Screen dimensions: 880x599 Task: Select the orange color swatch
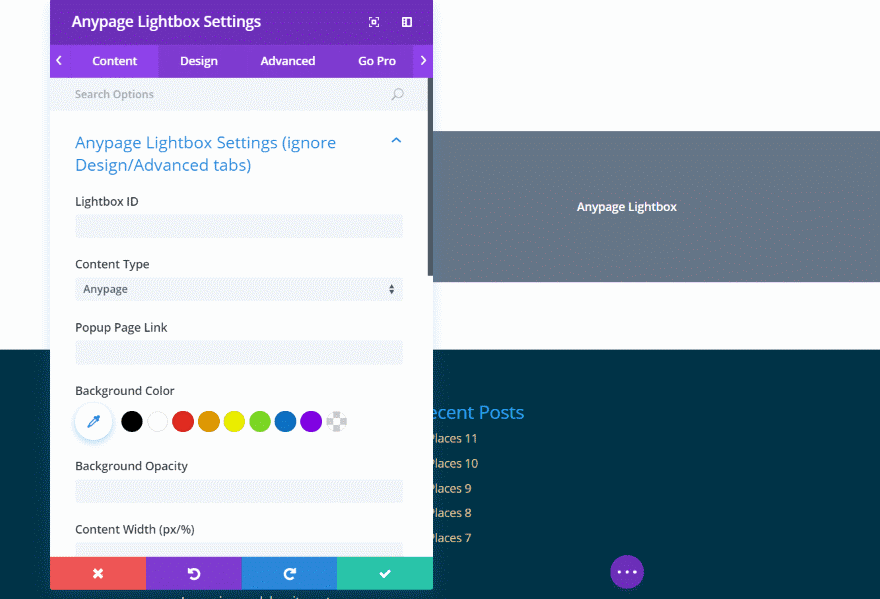(x=209, y=421)
